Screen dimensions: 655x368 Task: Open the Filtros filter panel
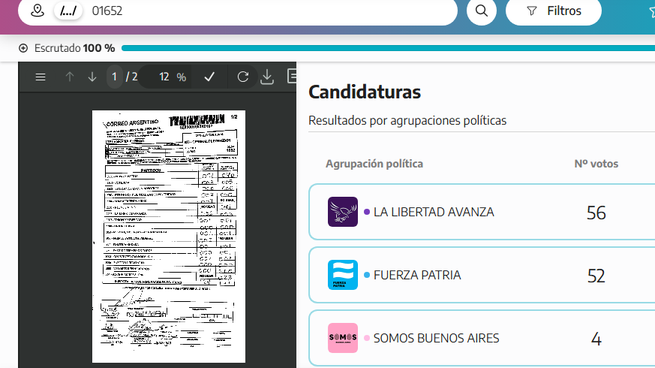pos(553,11)
